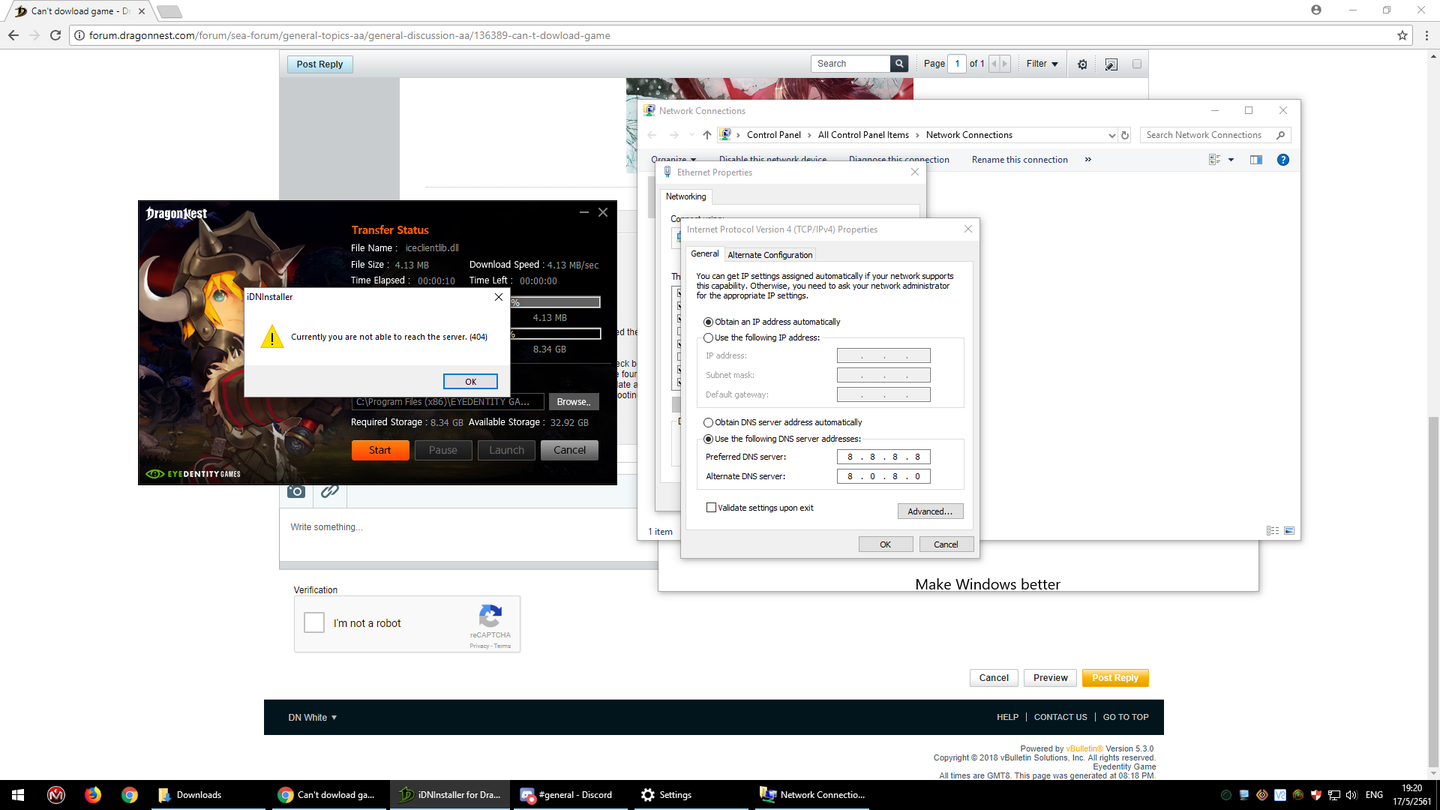Expand the toolbar overflow chevron in Network Connections
The image size is (1440, 810).
(1088, 160)
